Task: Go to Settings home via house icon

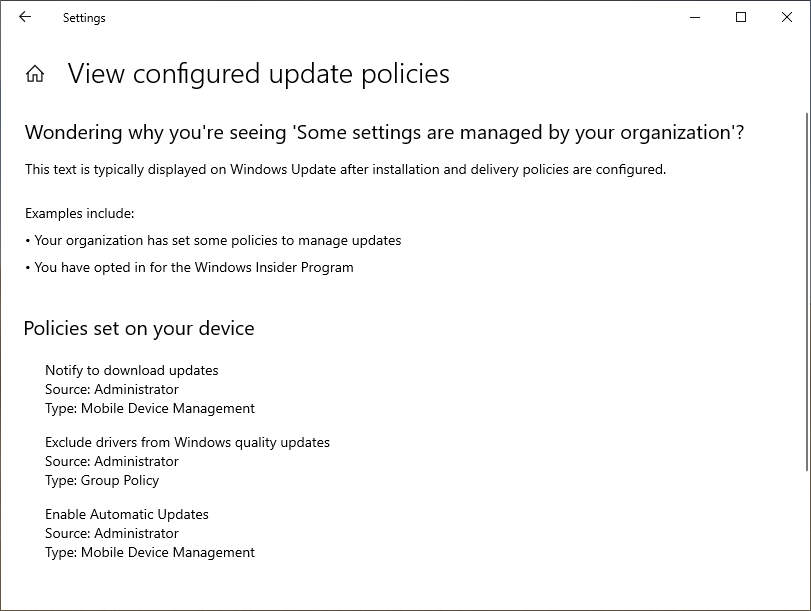Action: 35,74
